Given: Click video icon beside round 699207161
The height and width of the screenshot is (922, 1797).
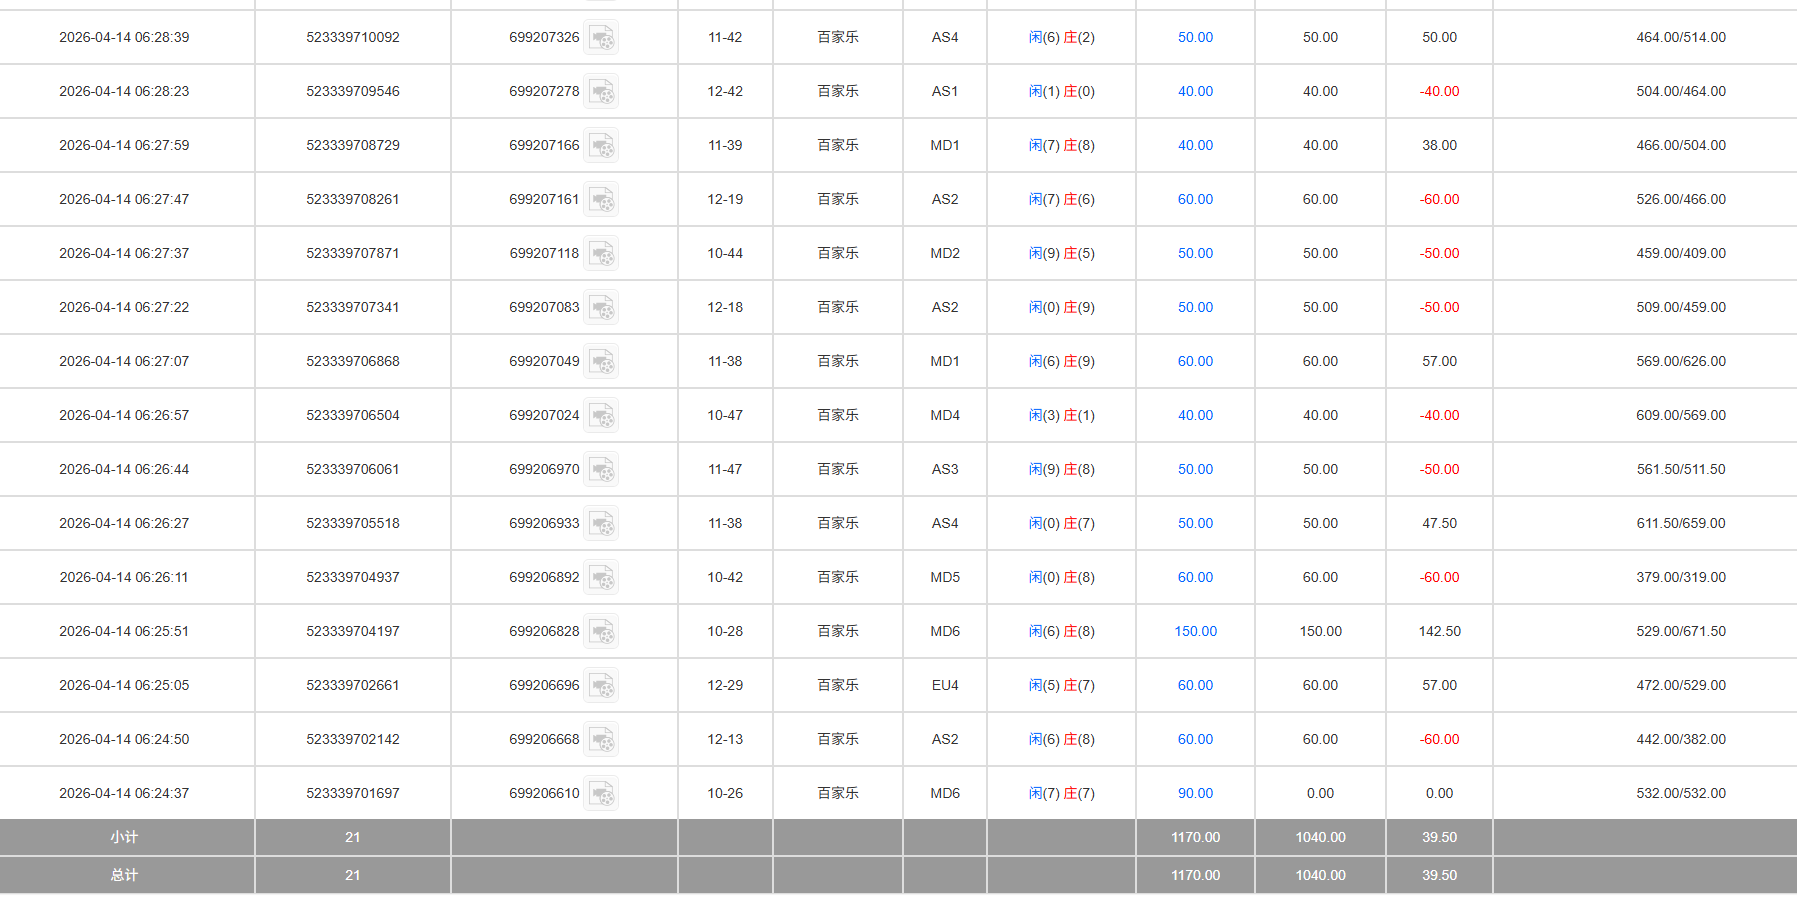Looking at the screenshot, I should tap(601, 200).
